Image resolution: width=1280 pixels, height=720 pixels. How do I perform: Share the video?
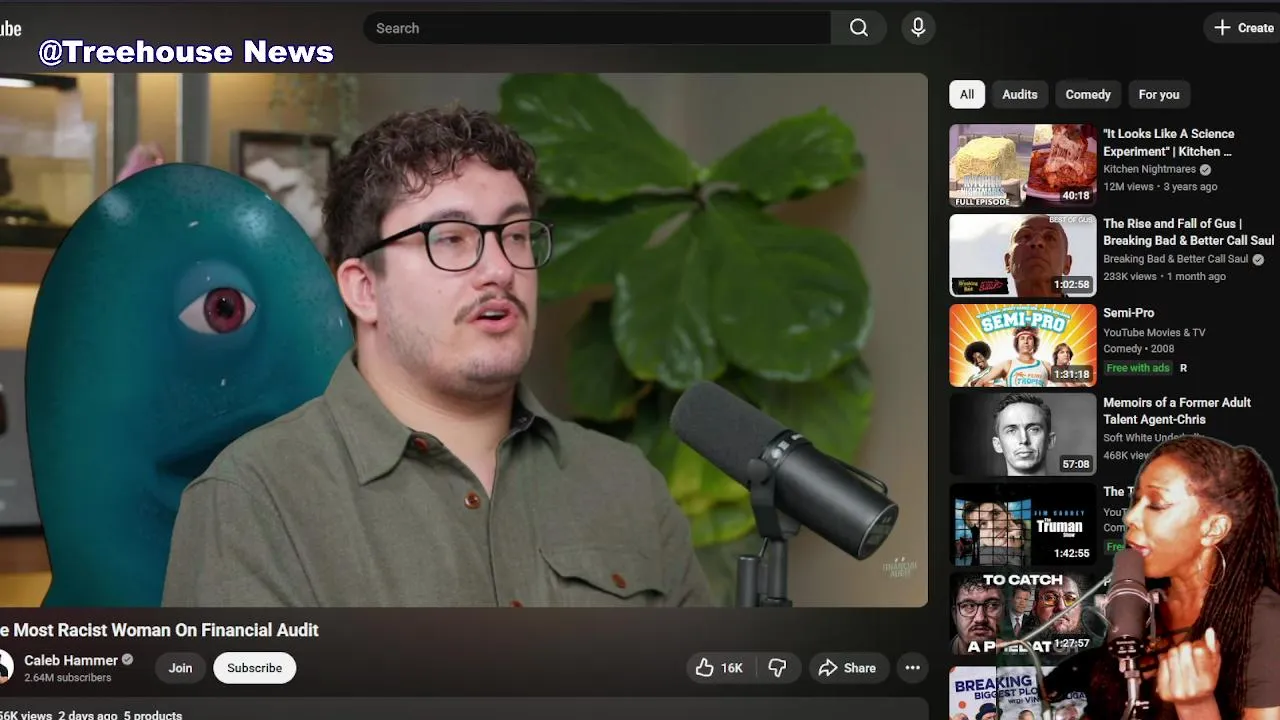847,668
